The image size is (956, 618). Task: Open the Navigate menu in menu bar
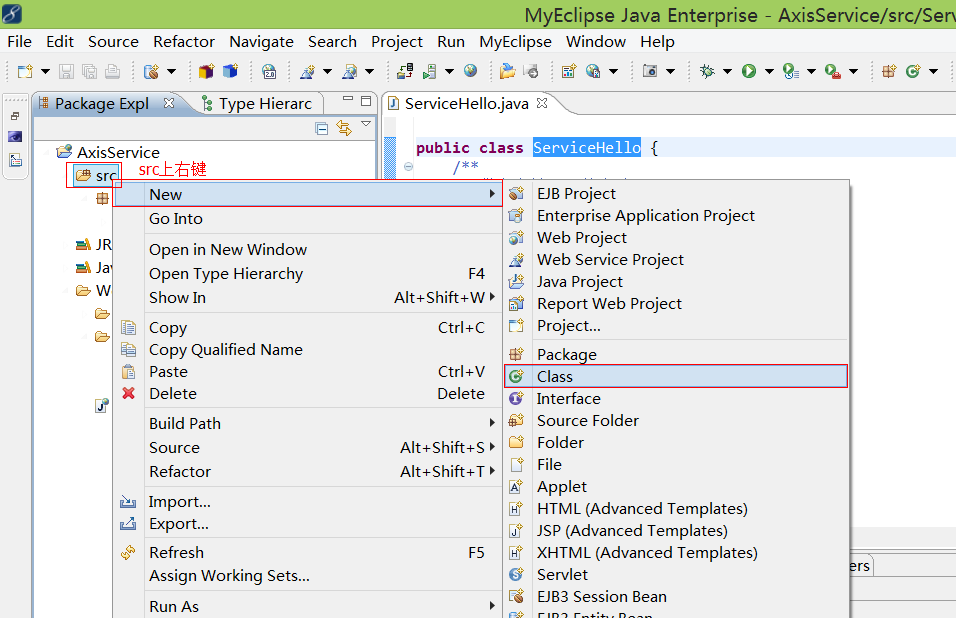click(x=261, y=41)
